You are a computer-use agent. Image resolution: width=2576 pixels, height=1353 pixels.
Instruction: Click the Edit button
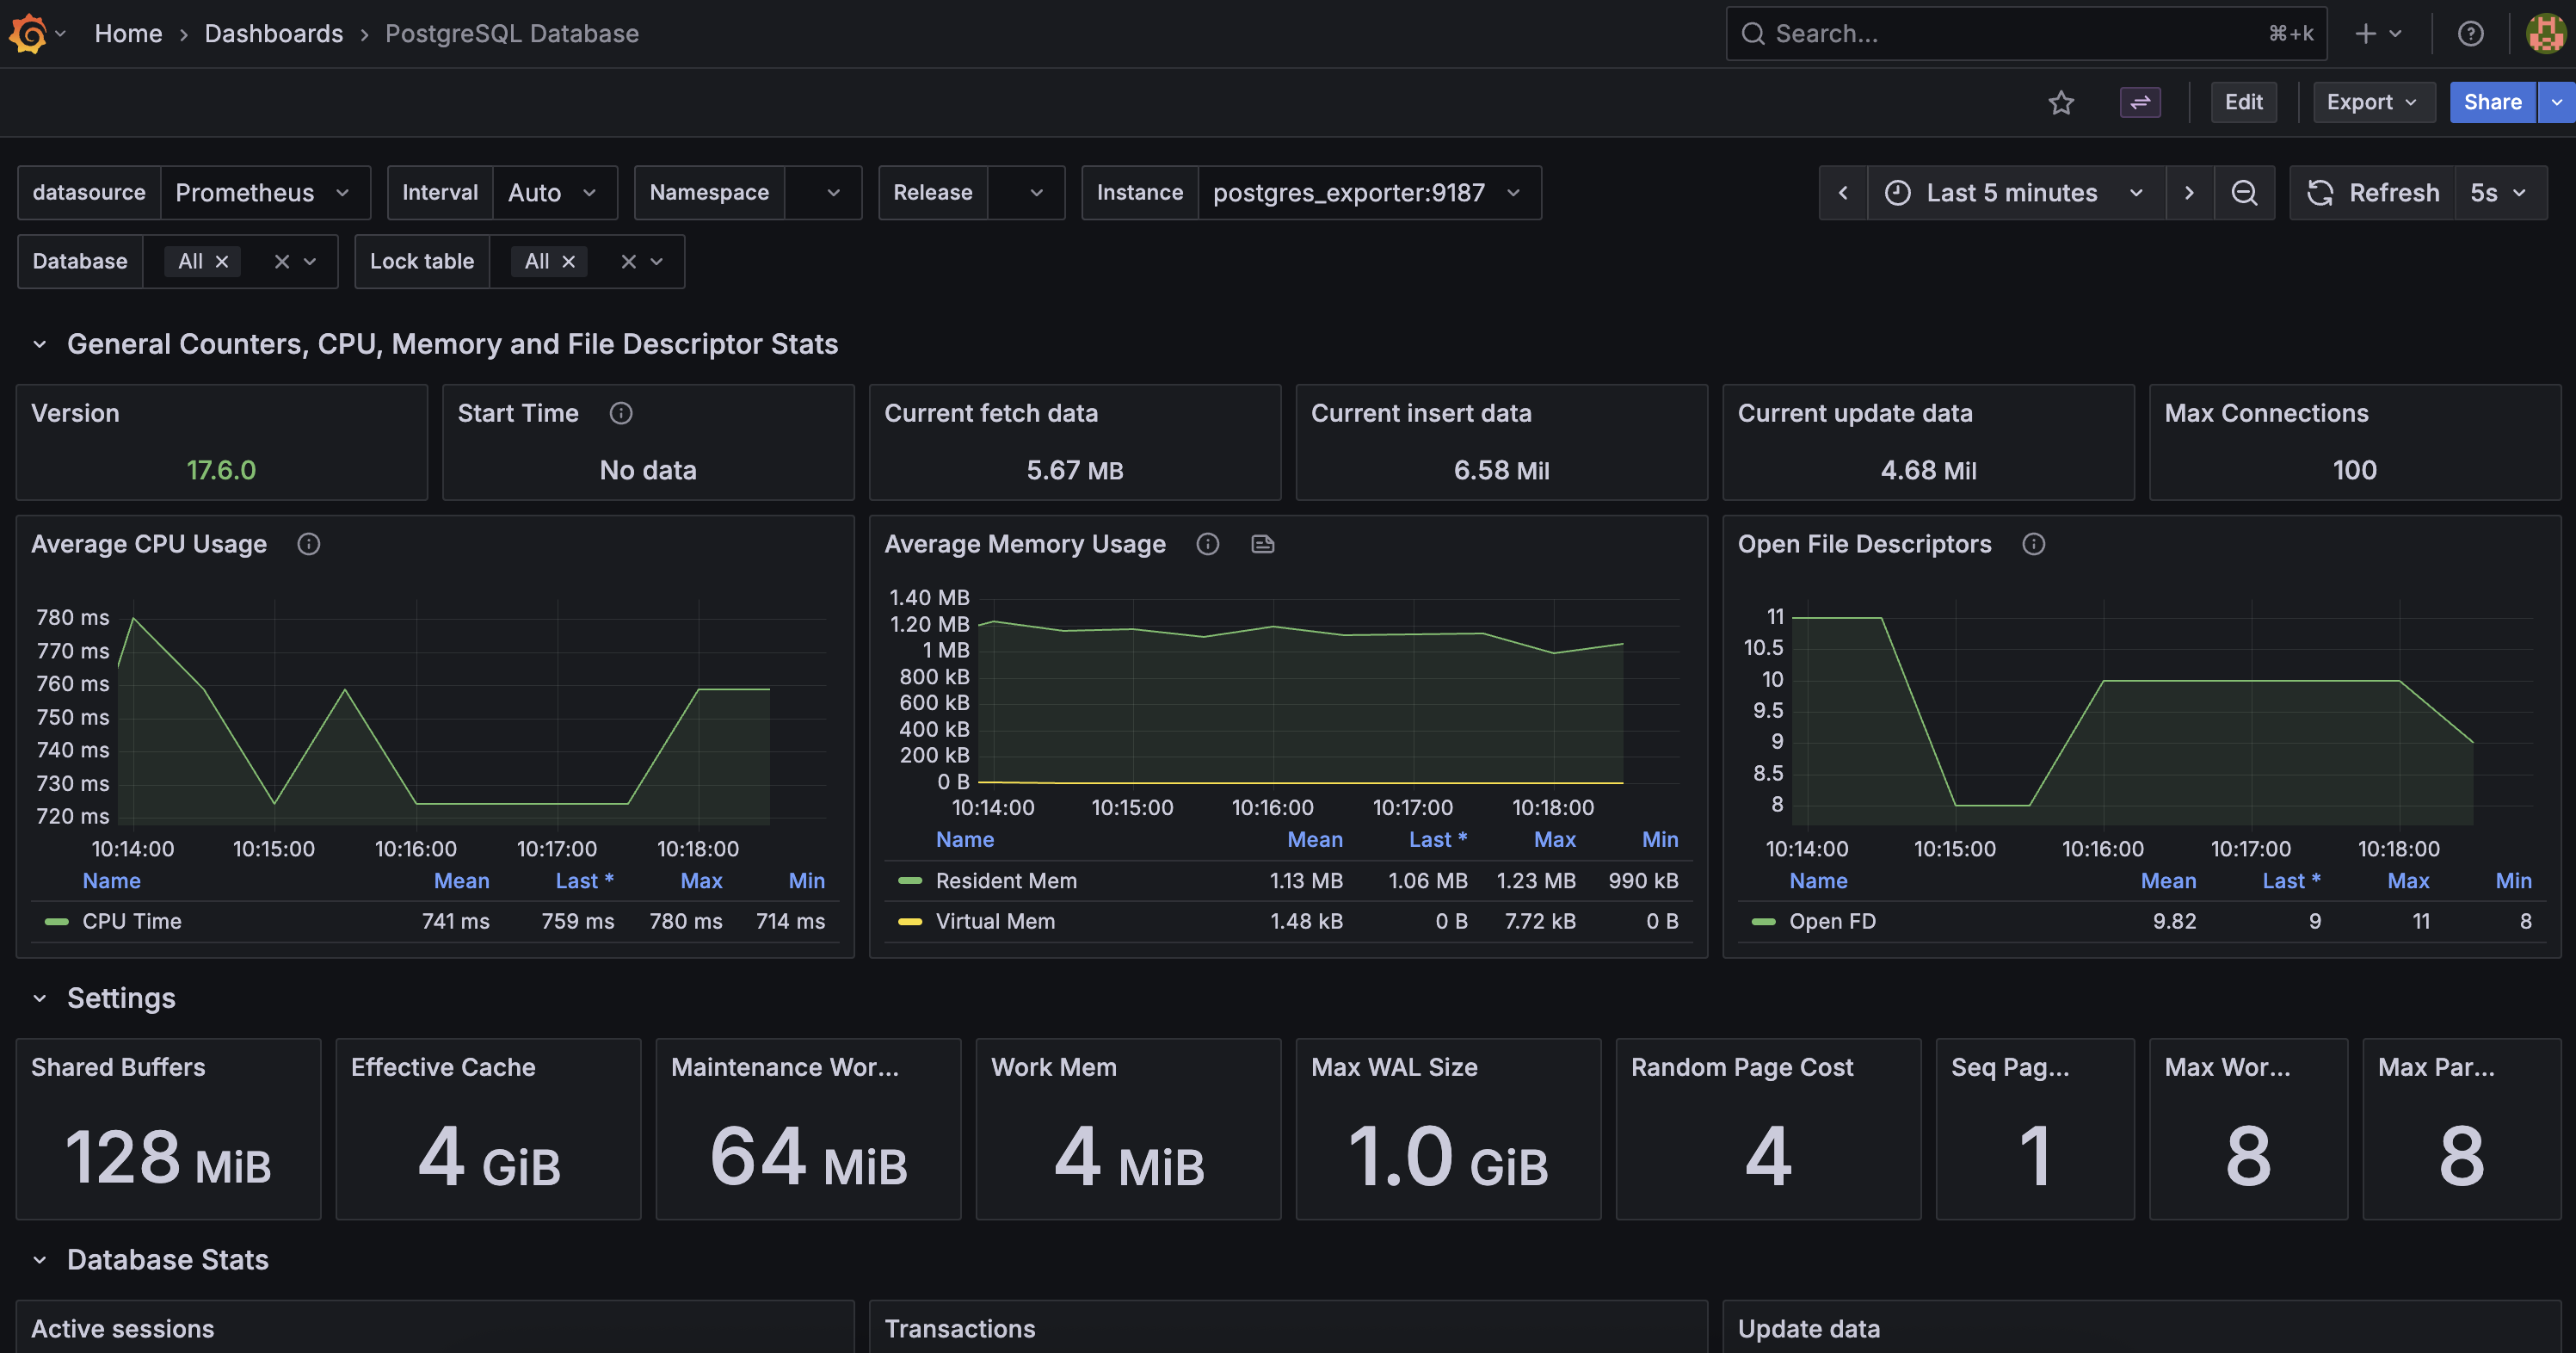tap(2243, 102)
